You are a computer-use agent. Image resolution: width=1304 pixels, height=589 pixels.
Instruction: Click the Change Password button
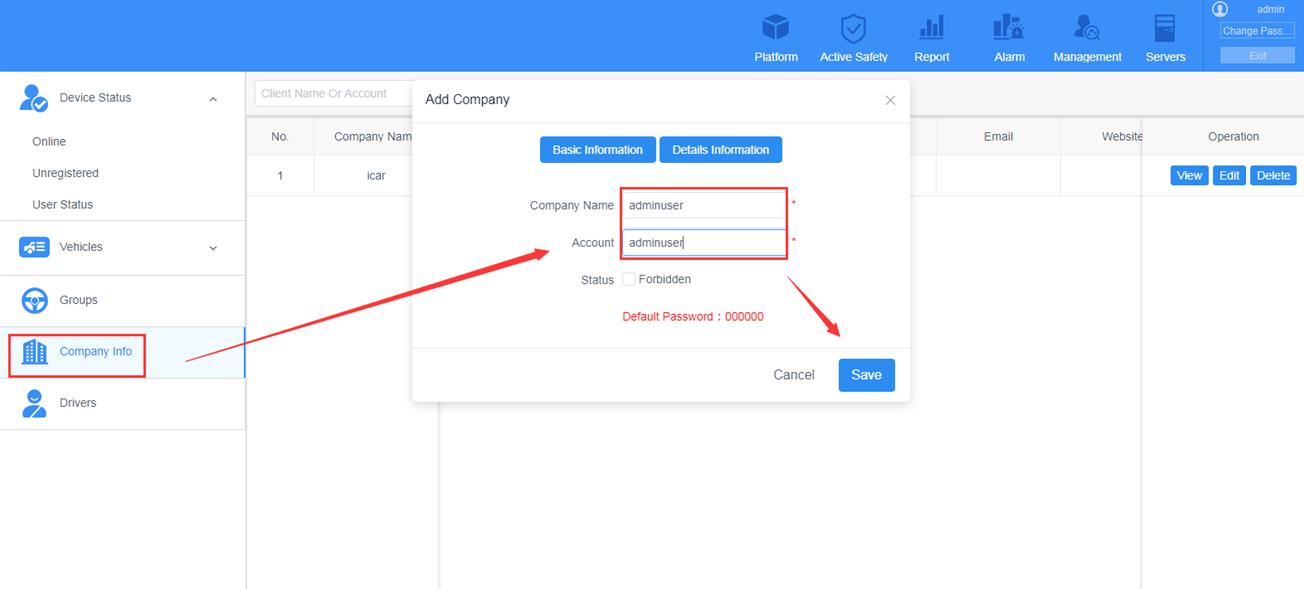[1258, 31]
